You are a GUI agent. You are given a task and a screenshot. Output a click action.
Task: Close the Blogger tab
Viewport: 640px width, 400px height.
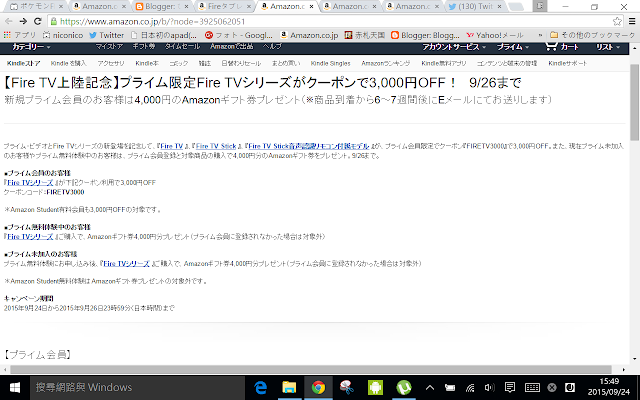pos(186,7)
